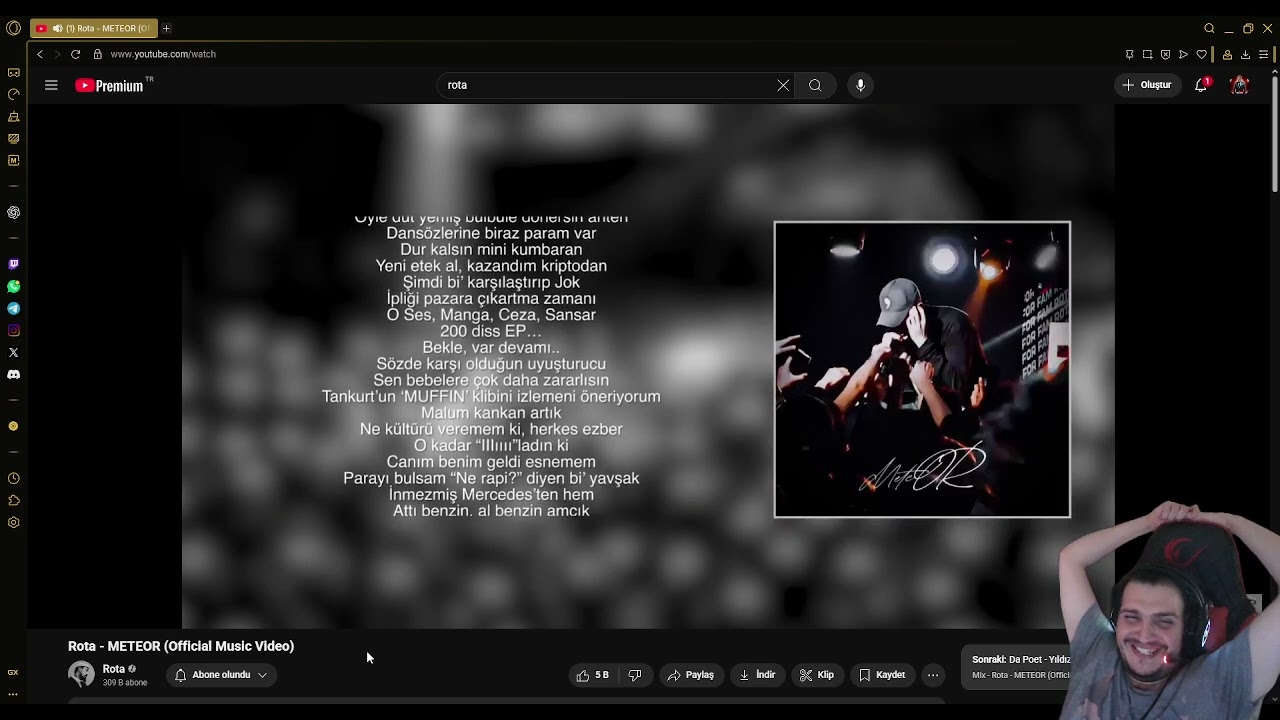Screen dimensions: 1280x720
Task: Open Instagram in the sidebar
Action: 13,330
